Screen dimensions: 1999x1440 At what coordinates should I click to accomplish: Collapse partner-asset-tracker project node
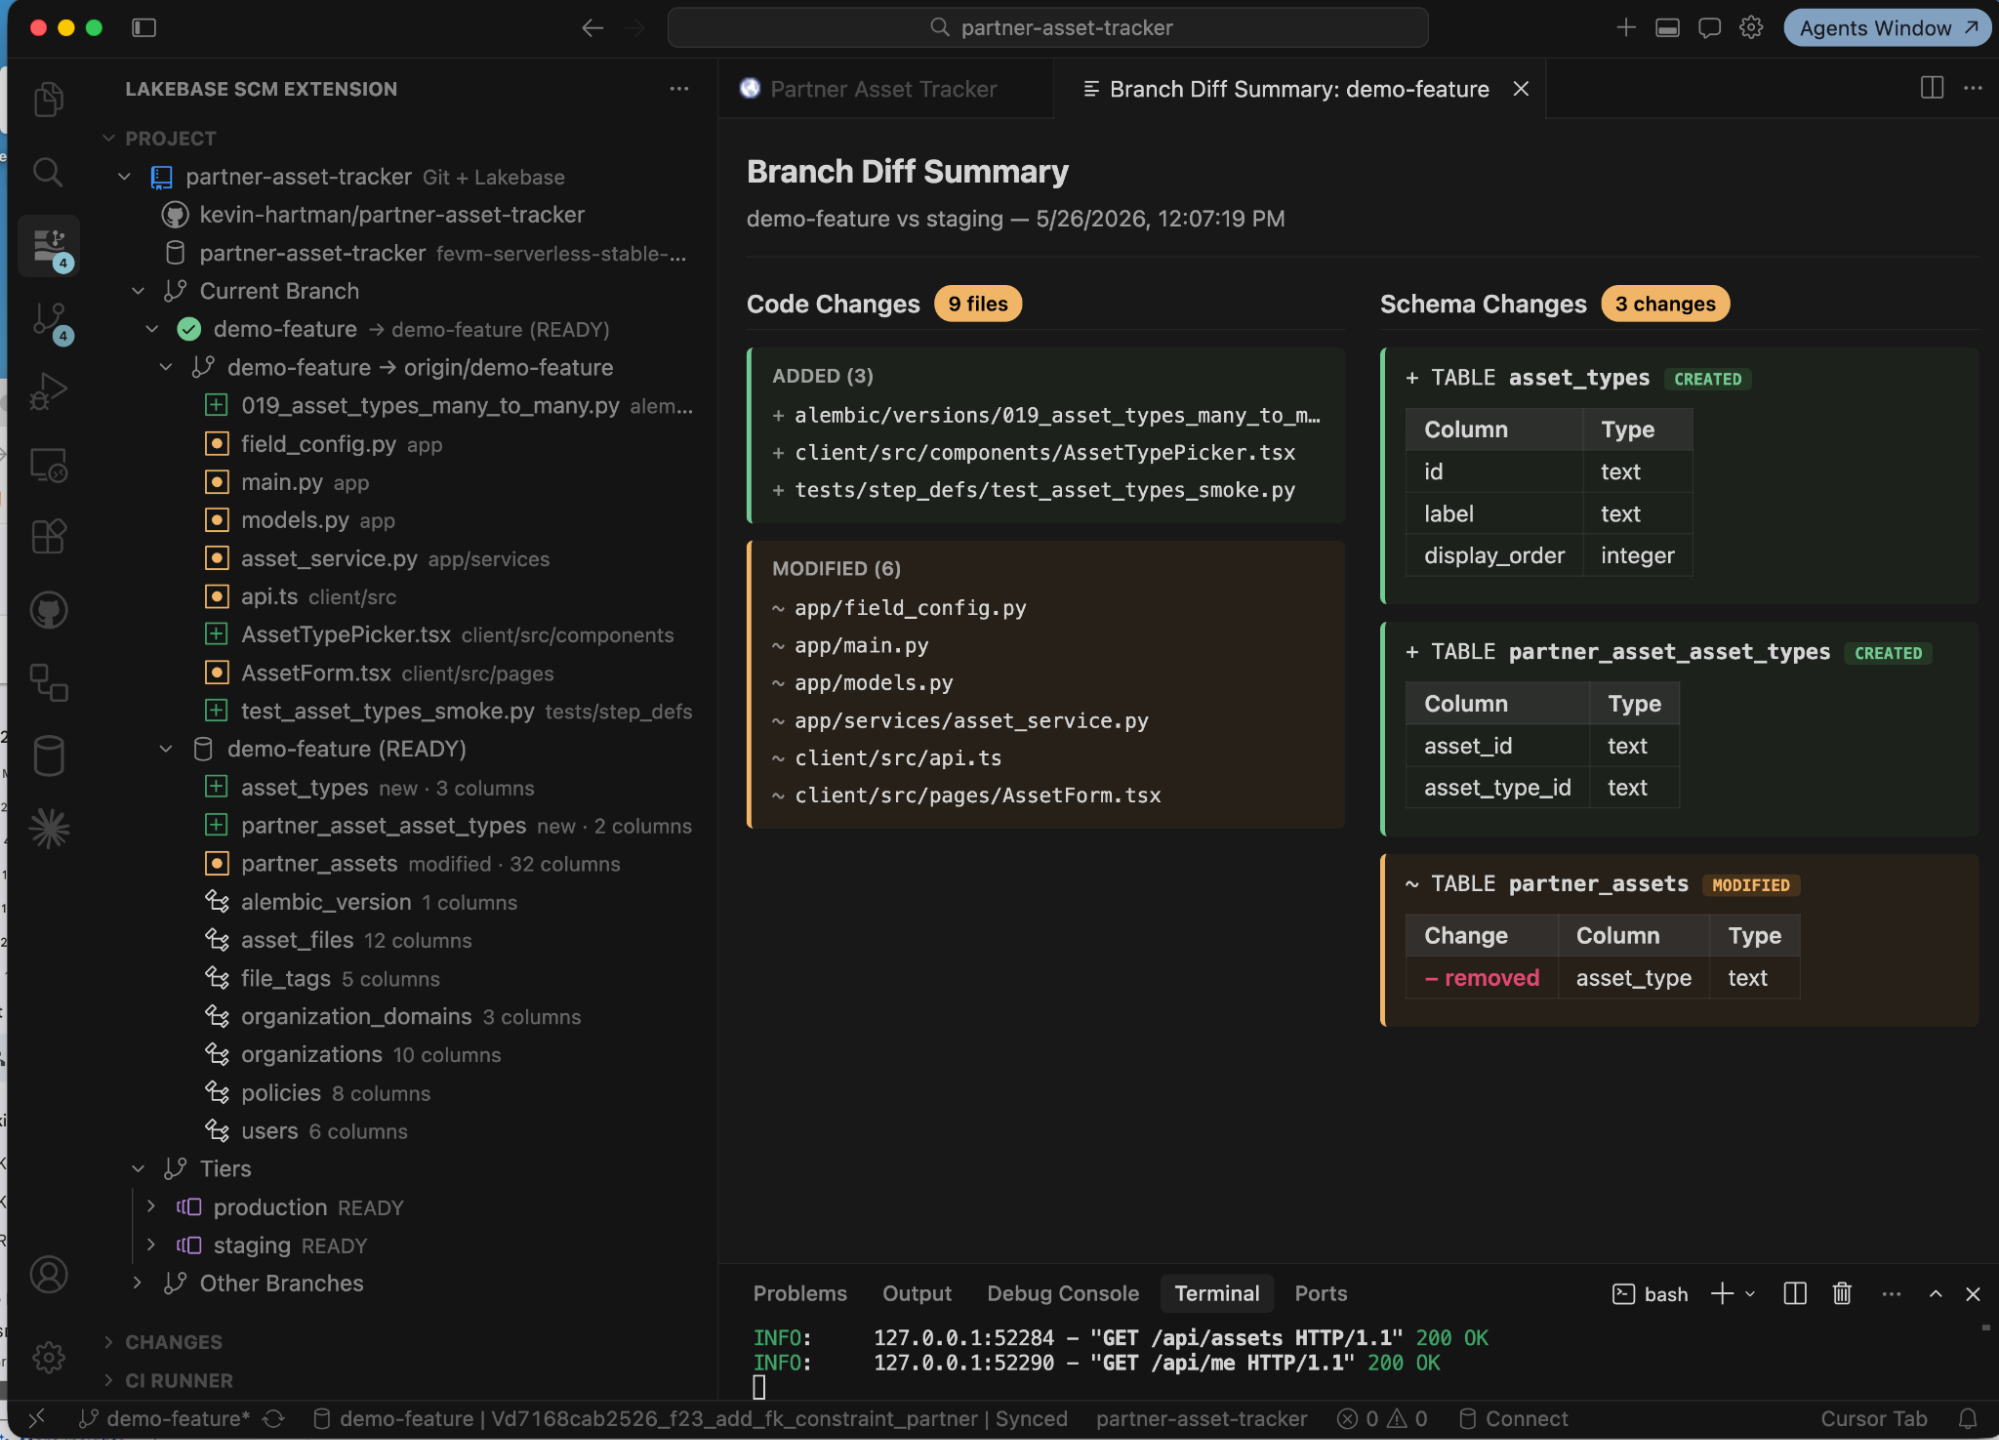point(124,177)
